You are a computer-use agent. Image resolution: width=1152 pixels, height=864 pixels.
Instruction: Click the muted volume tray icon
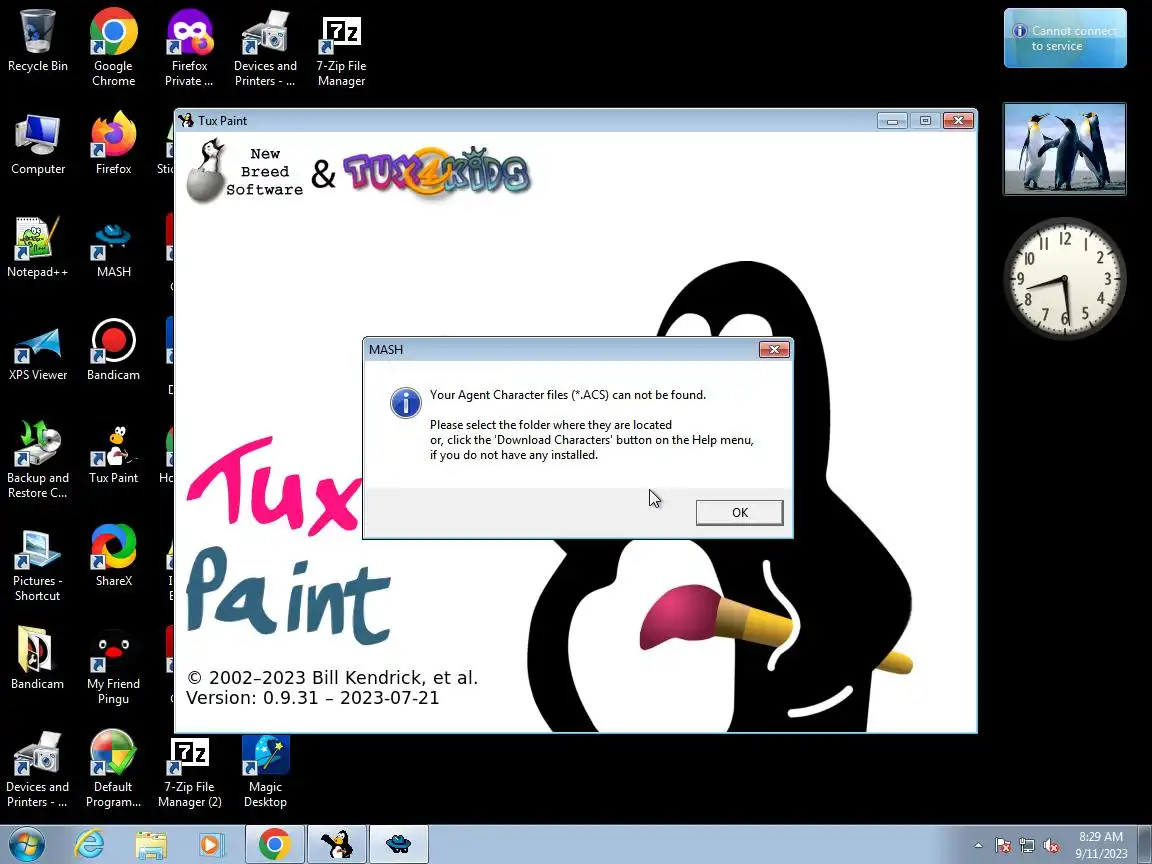coord(1051,846)
